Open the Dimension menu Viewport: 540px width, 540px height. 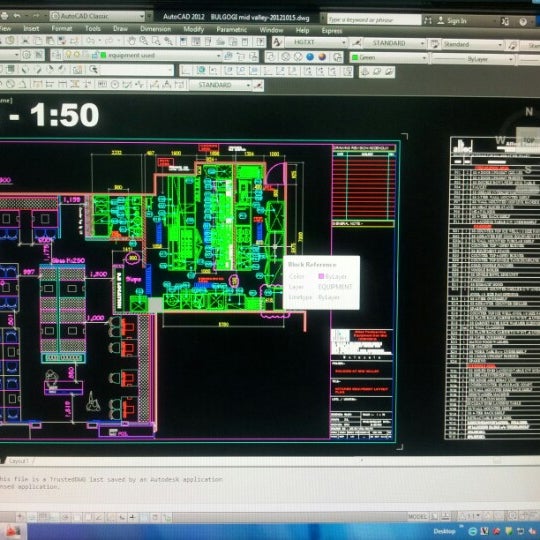coord(155,29)
